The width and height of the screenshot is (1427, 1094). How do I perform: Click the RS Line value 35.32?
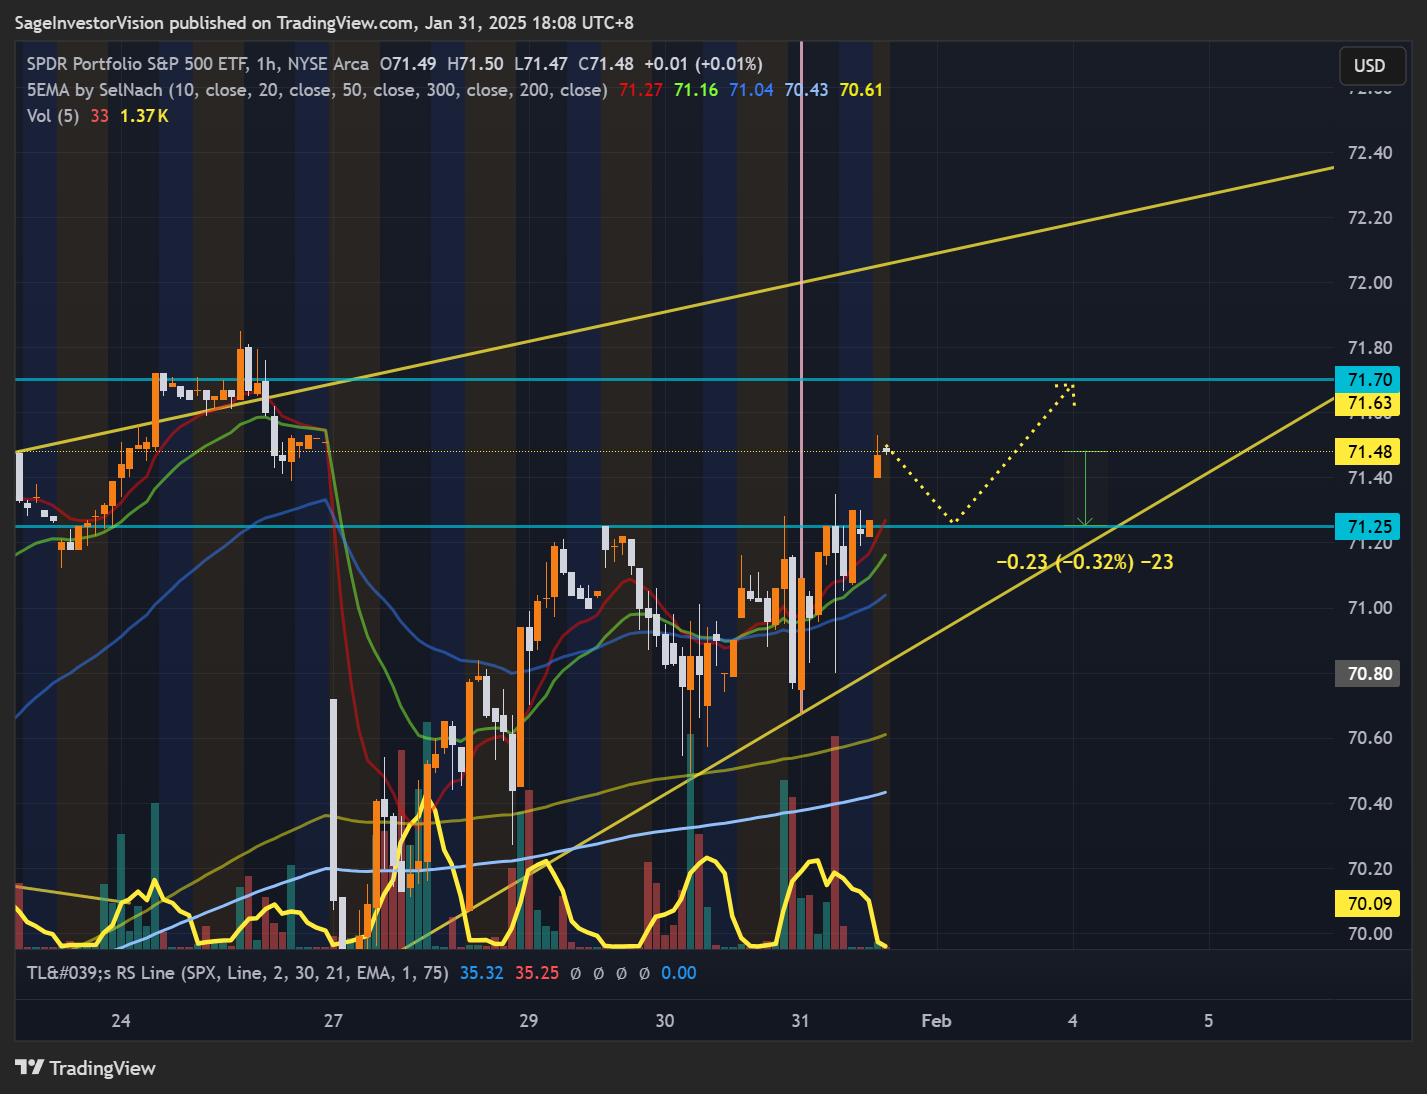click(x=481, y=973)
